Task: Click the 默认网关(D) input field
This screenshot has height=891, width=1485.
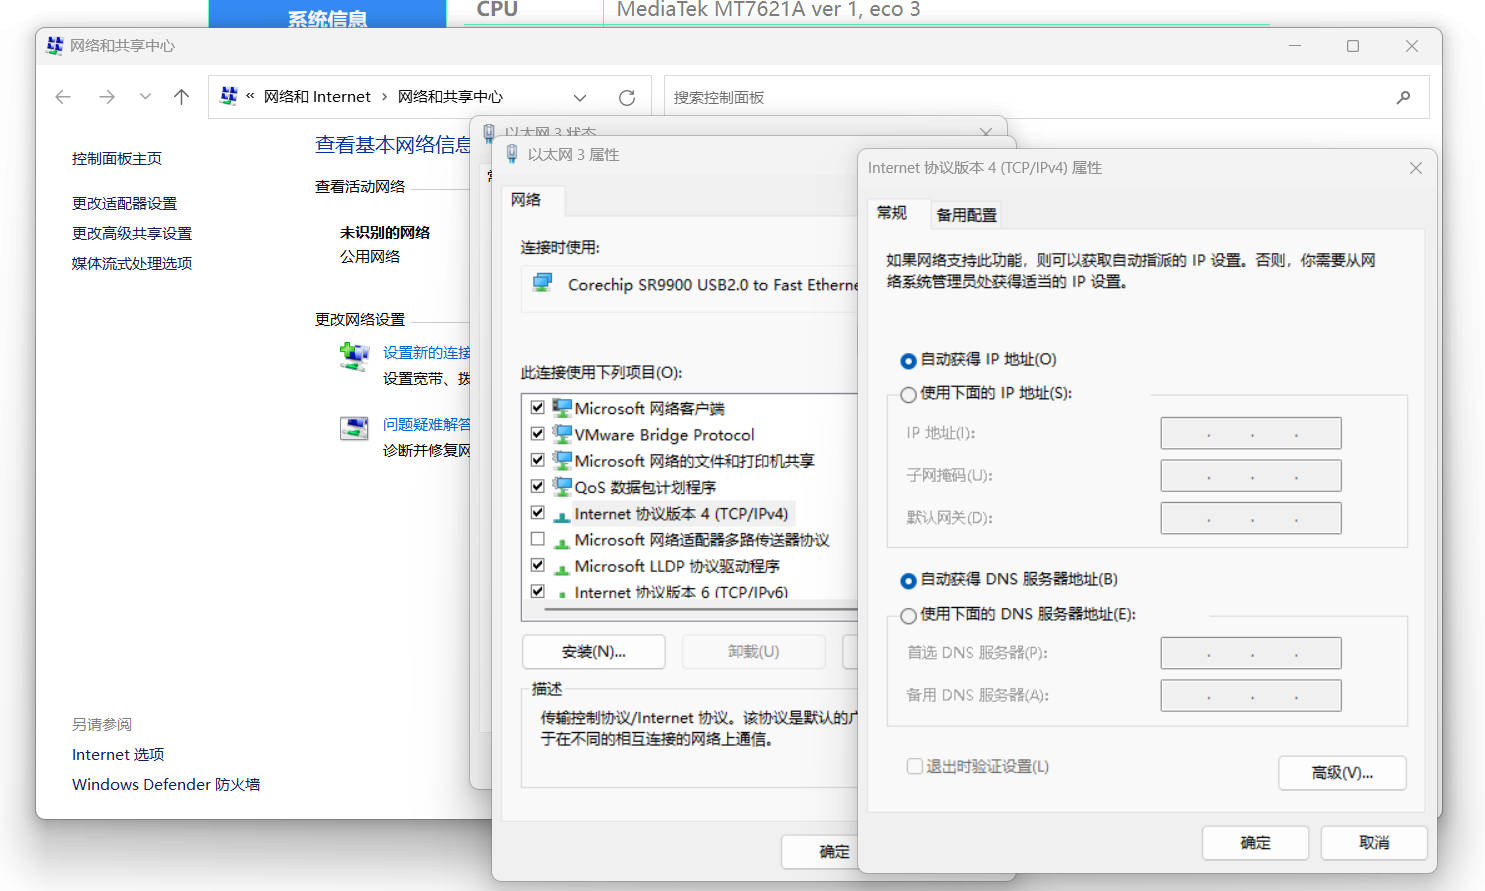Action: (x=1251, y=518)
